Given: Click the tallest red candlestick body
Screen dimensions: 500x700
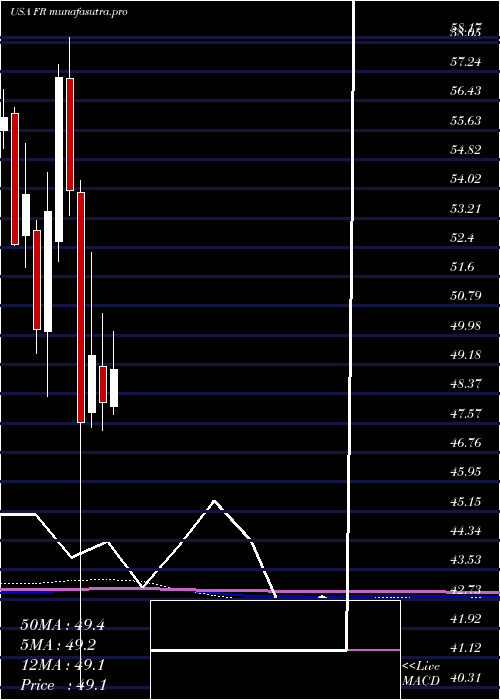Looking at the screenshot, I should (x=81, y=307).
